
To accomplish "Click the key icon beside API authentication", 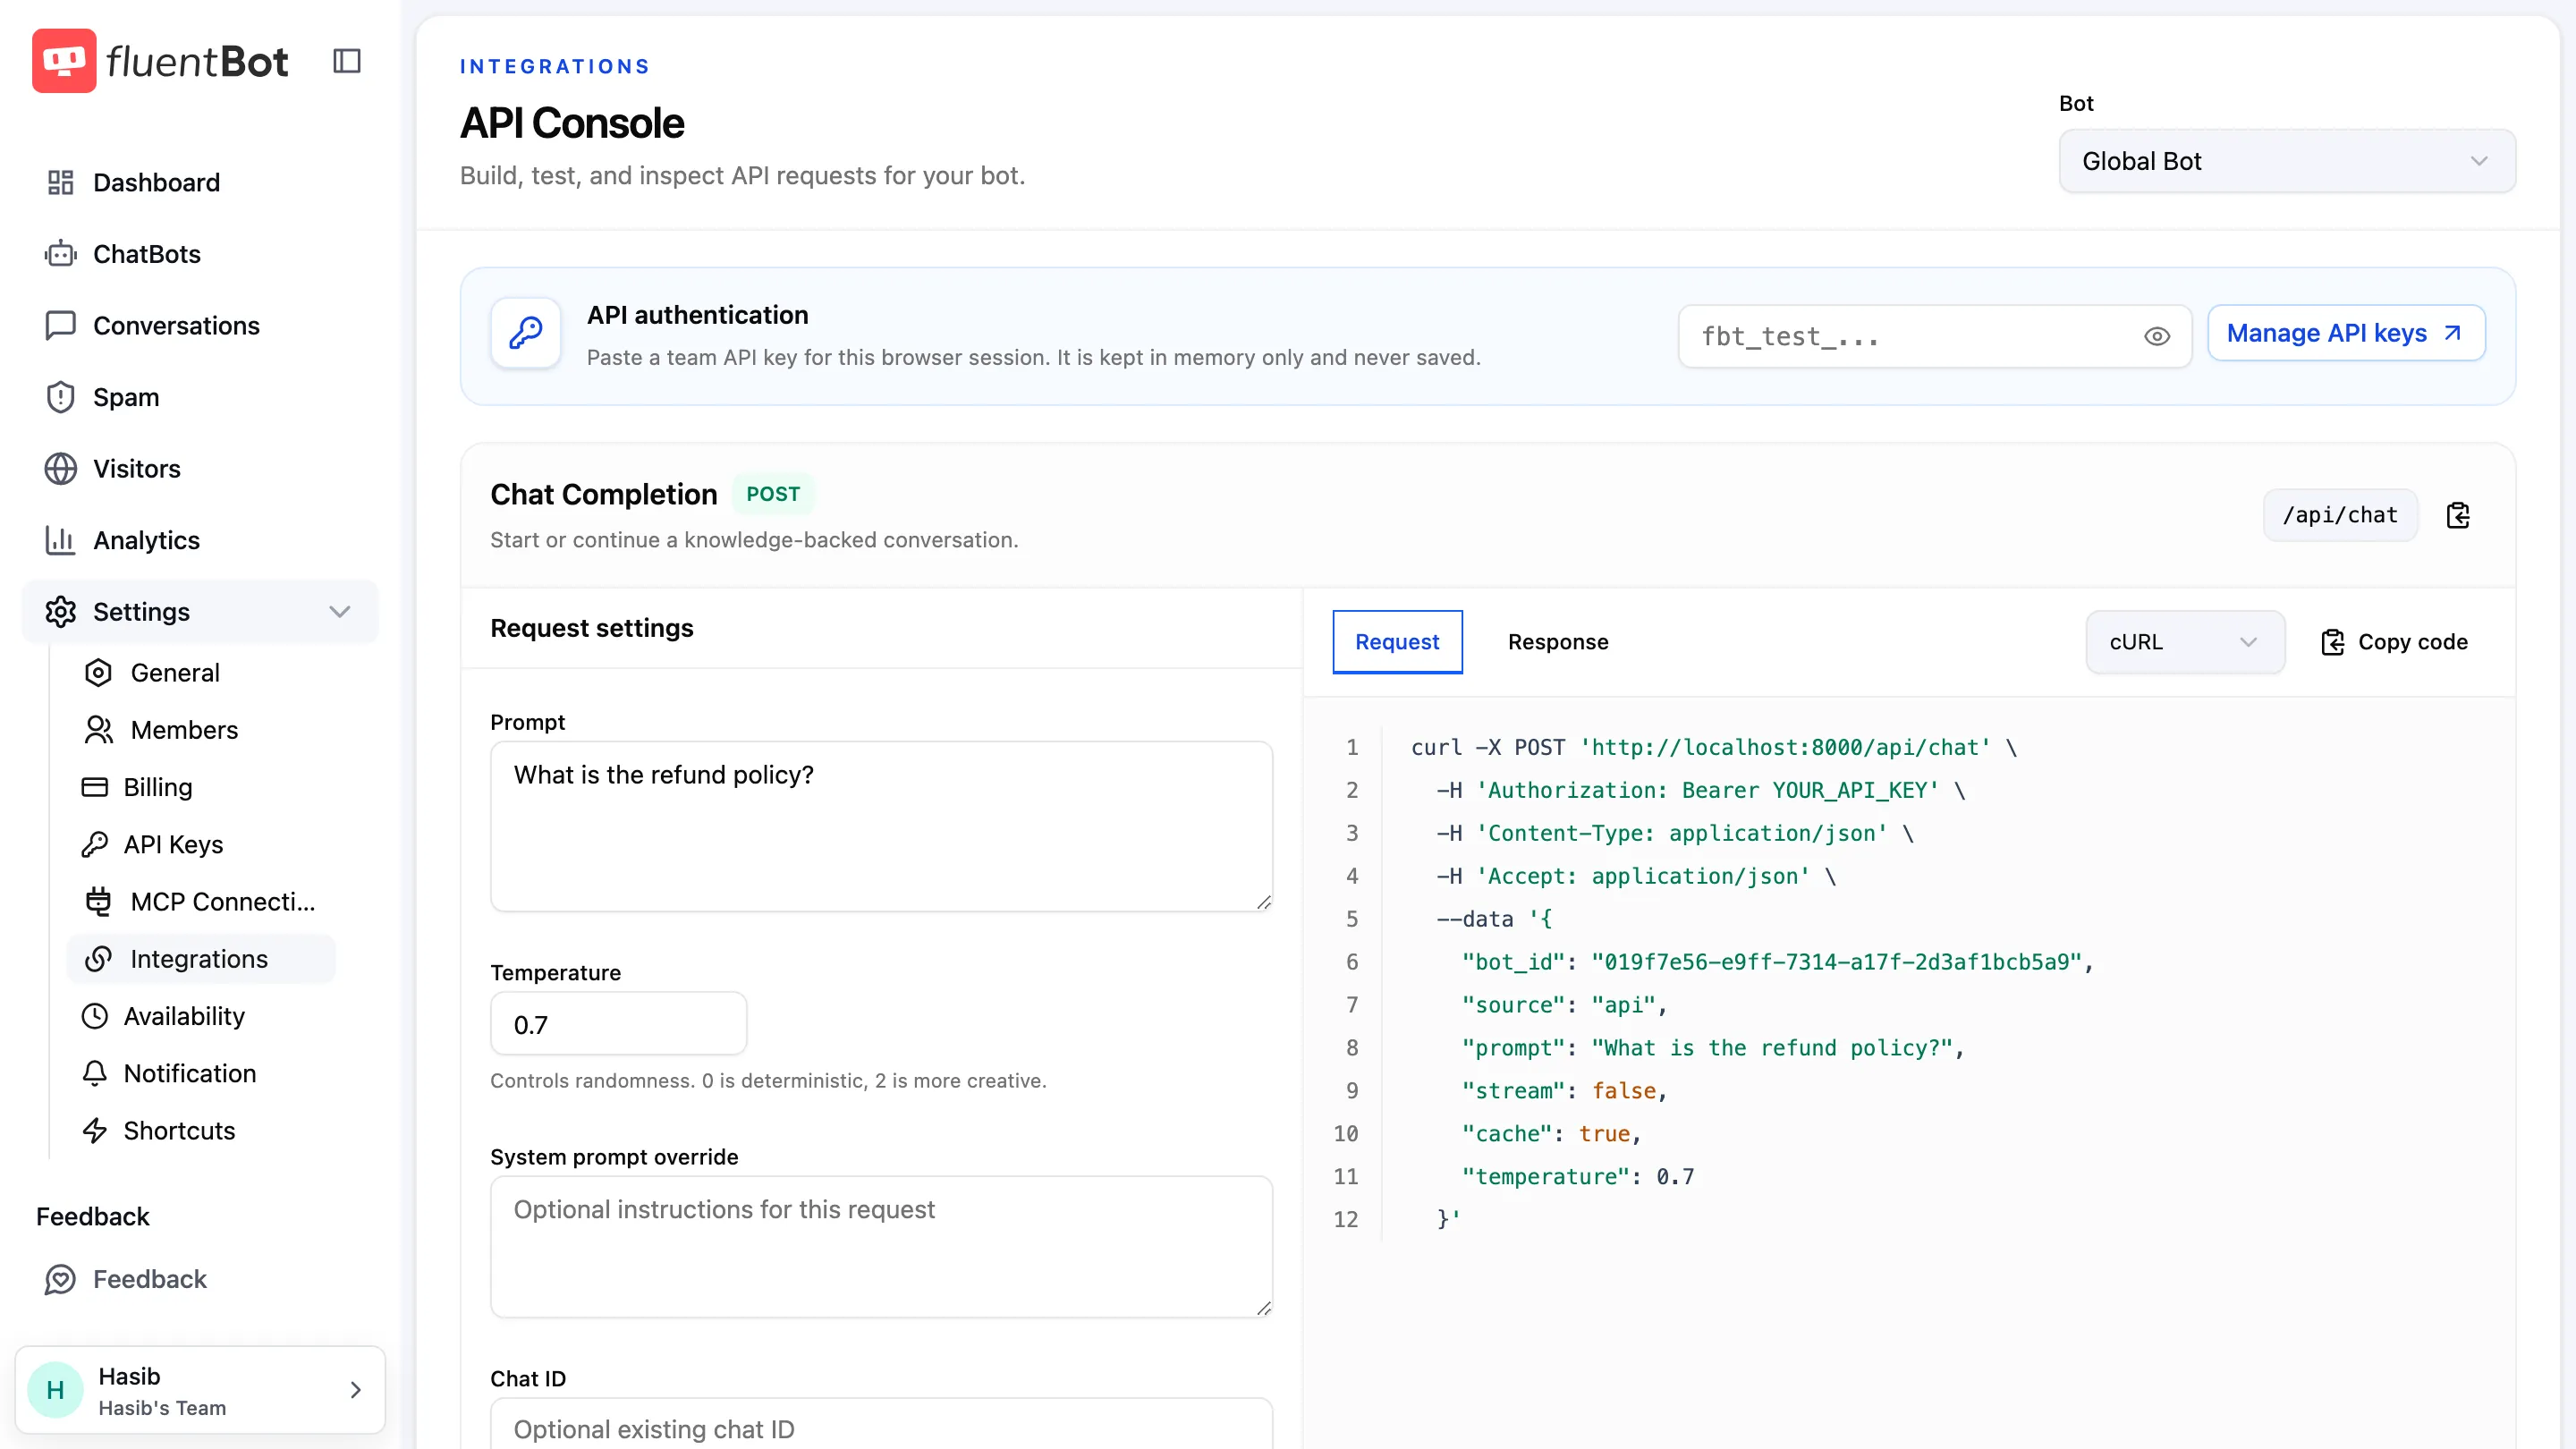I will [x=526, y=332].
